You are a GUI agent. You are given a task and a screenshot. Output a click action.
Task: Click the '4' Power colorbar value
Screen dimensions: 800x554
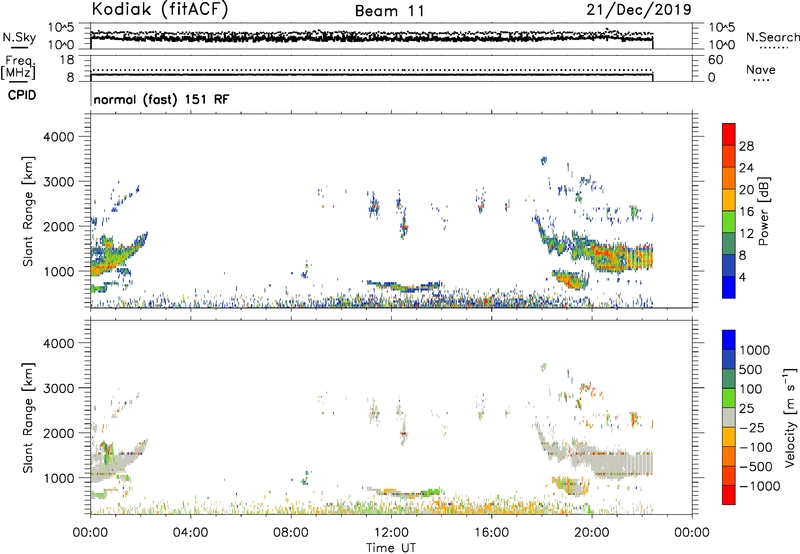pyautogui.click(x=742, y=277)
